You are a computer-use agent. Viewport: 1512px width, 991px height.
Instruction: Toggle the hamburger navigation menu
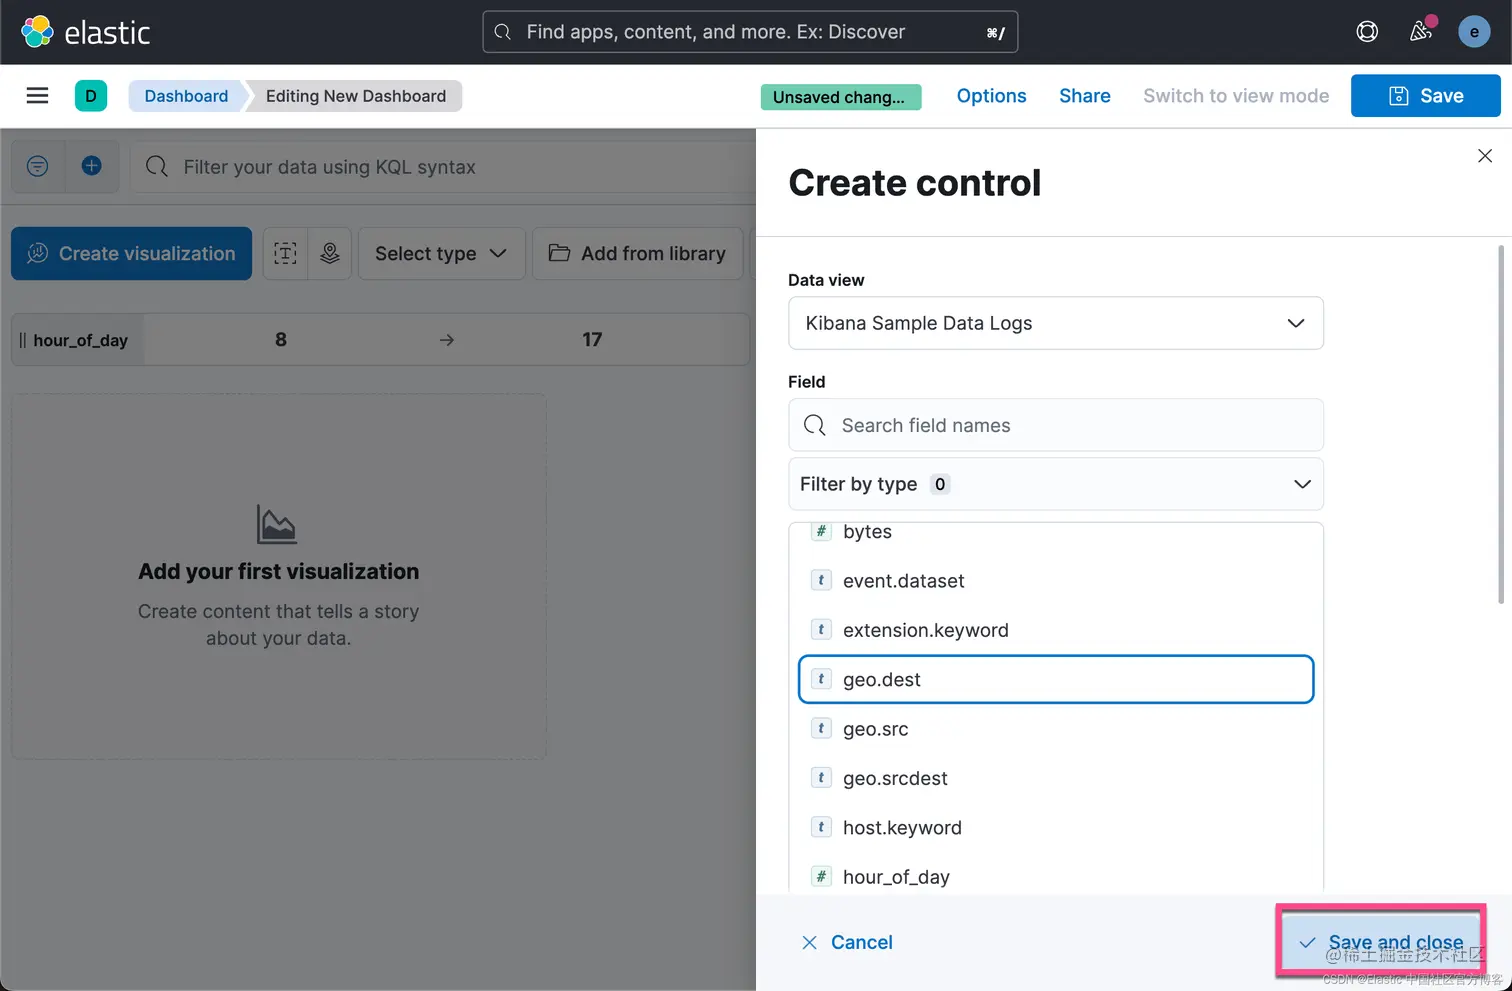pyautogui.click(x=37, y=96)
